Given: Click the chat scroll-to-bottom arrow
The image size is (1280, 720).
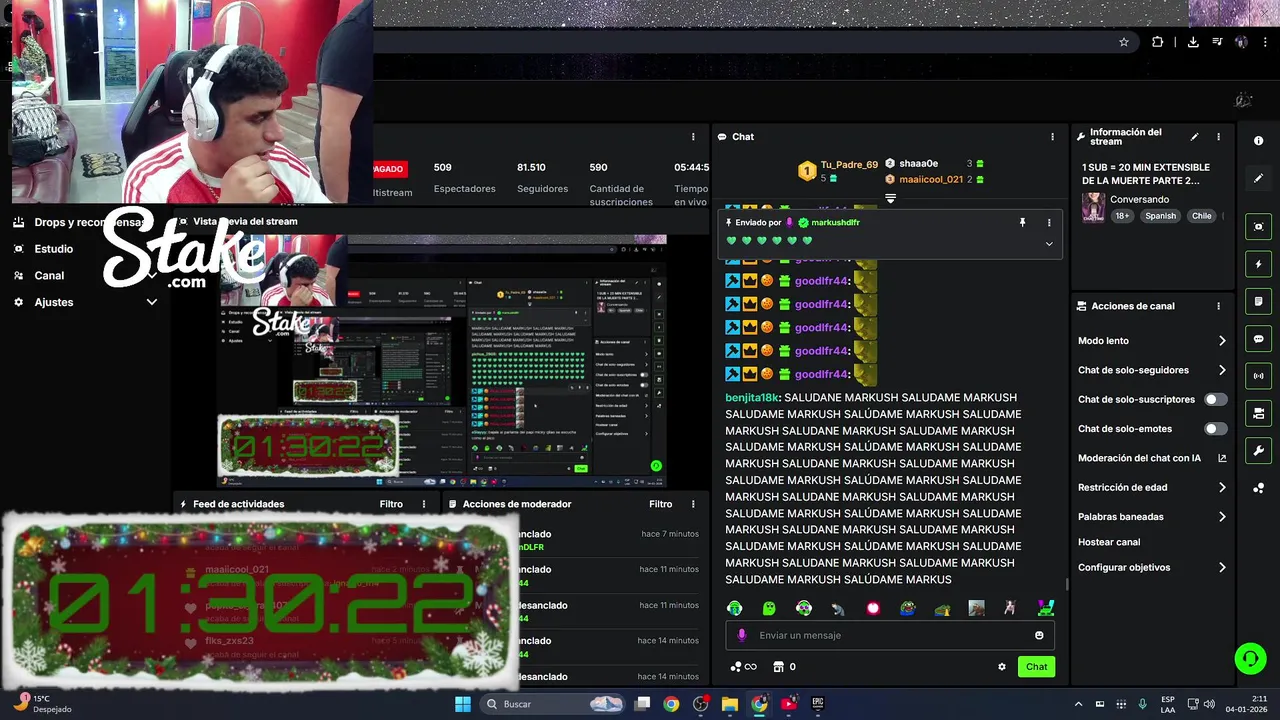Looking at the screenshot, I should coord(890,199).
